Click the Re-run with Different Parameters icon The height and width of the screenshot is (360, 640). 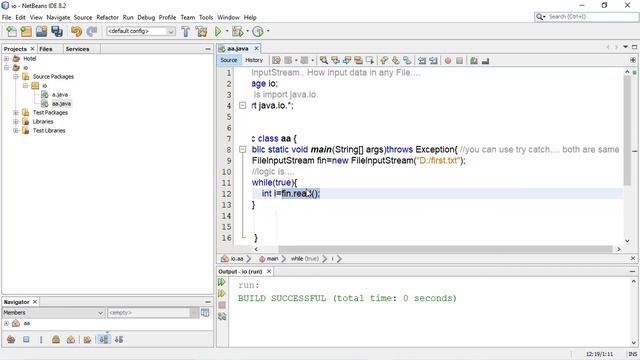click(x=222, y=293)
